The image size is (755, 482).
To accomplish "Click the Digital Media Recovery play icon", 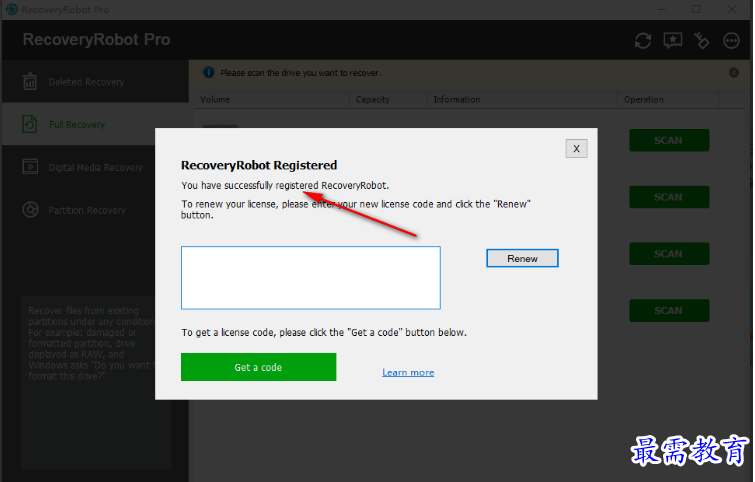I will coord(30,167).
